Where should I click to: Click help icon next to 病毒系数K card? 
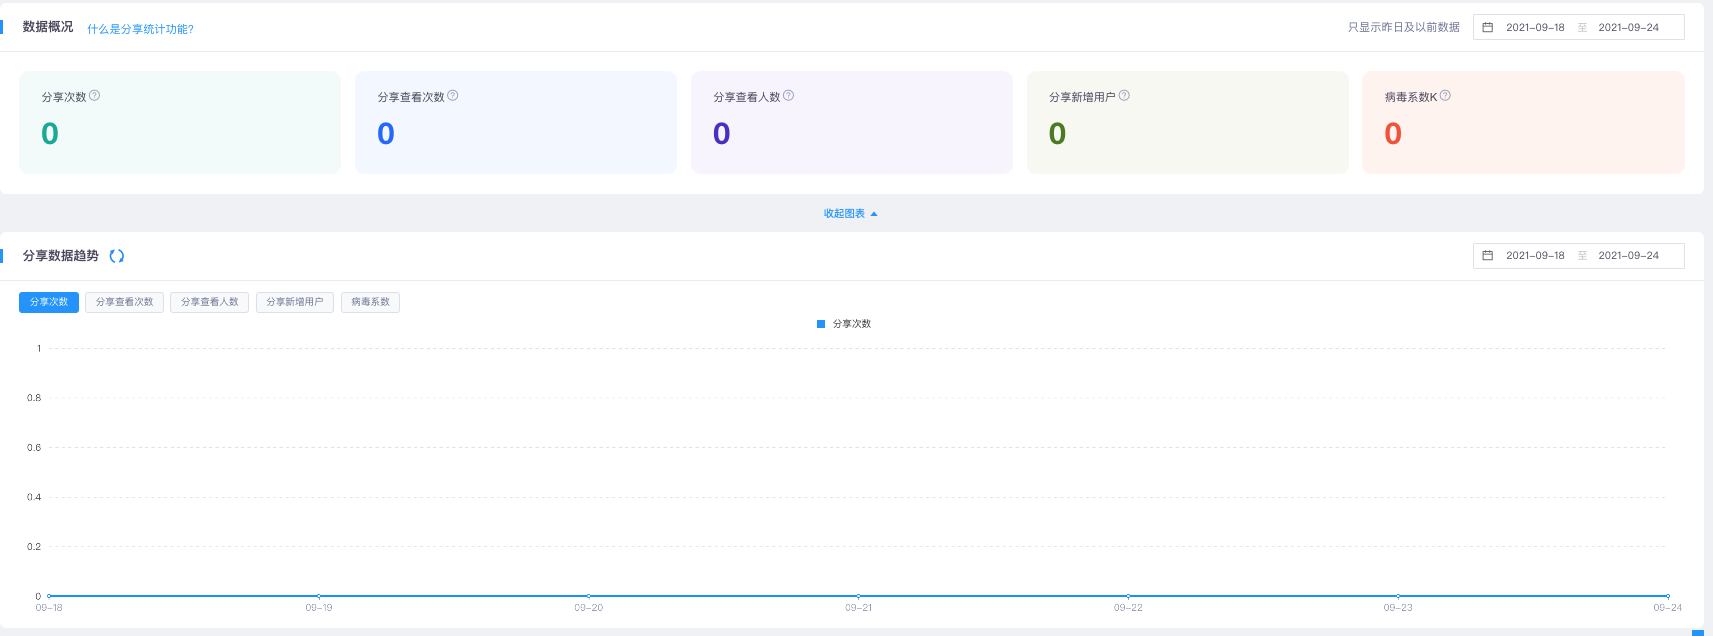tap(1445, 96)
